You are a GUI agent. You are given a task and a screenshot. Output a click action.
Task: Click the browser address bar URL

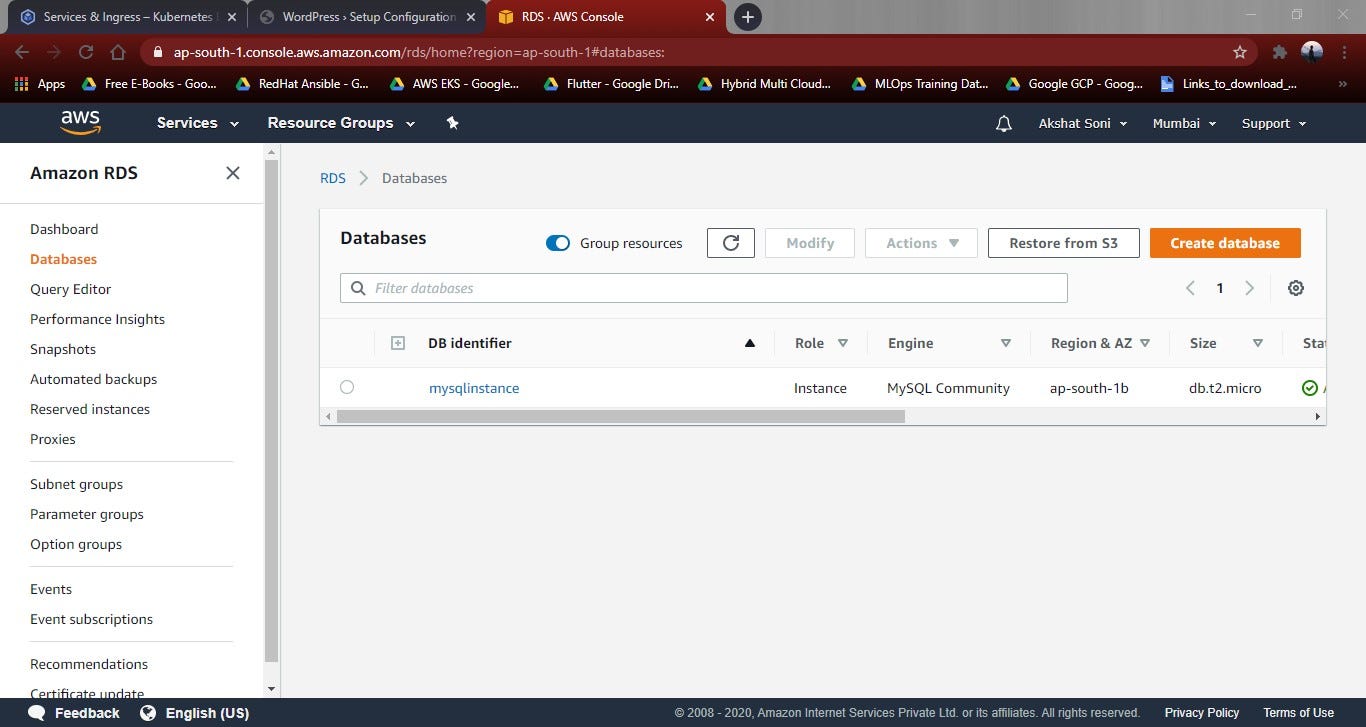click(418, 52)
